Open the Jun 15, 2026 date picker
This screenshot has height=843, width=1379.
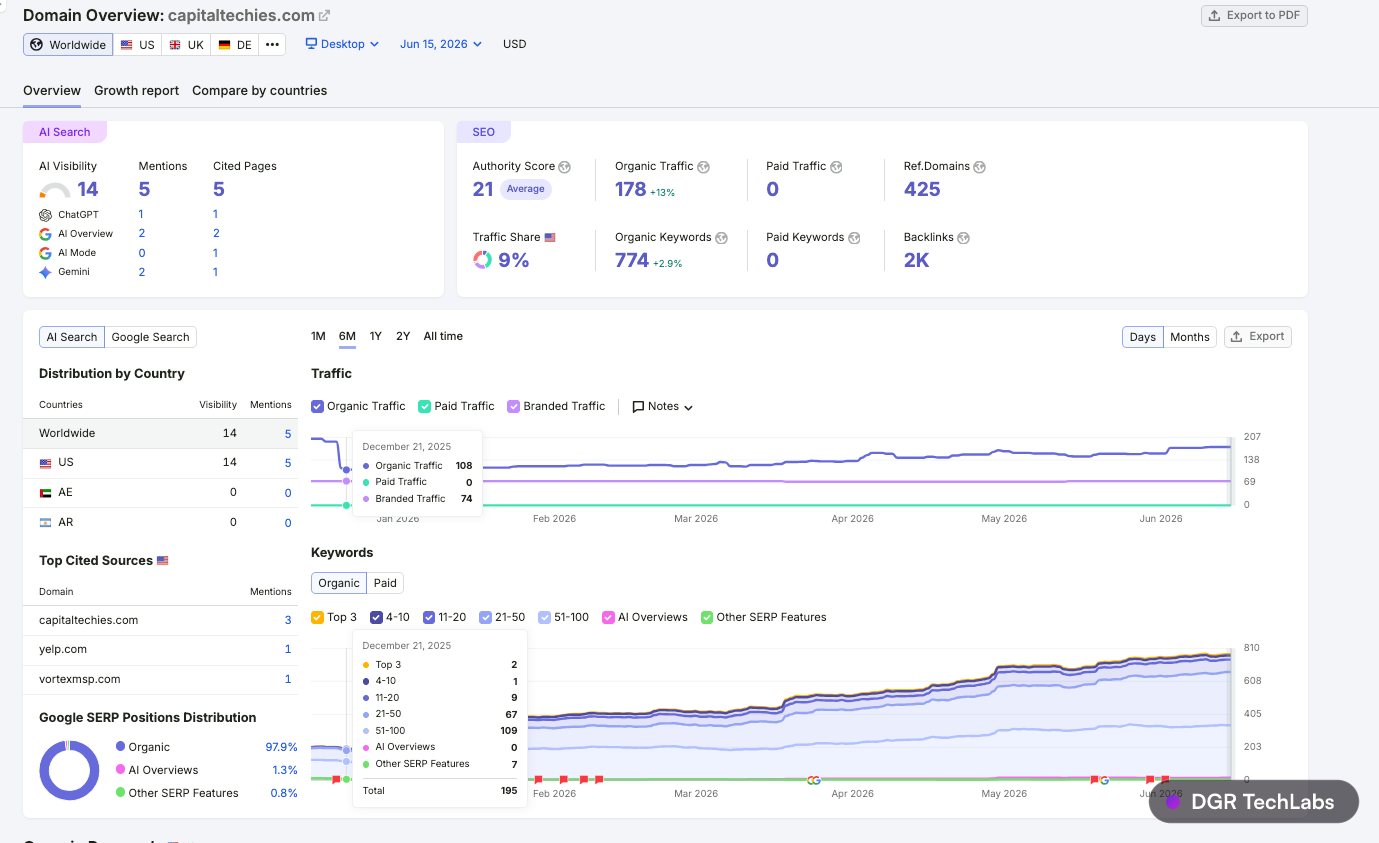coord(441,44)
